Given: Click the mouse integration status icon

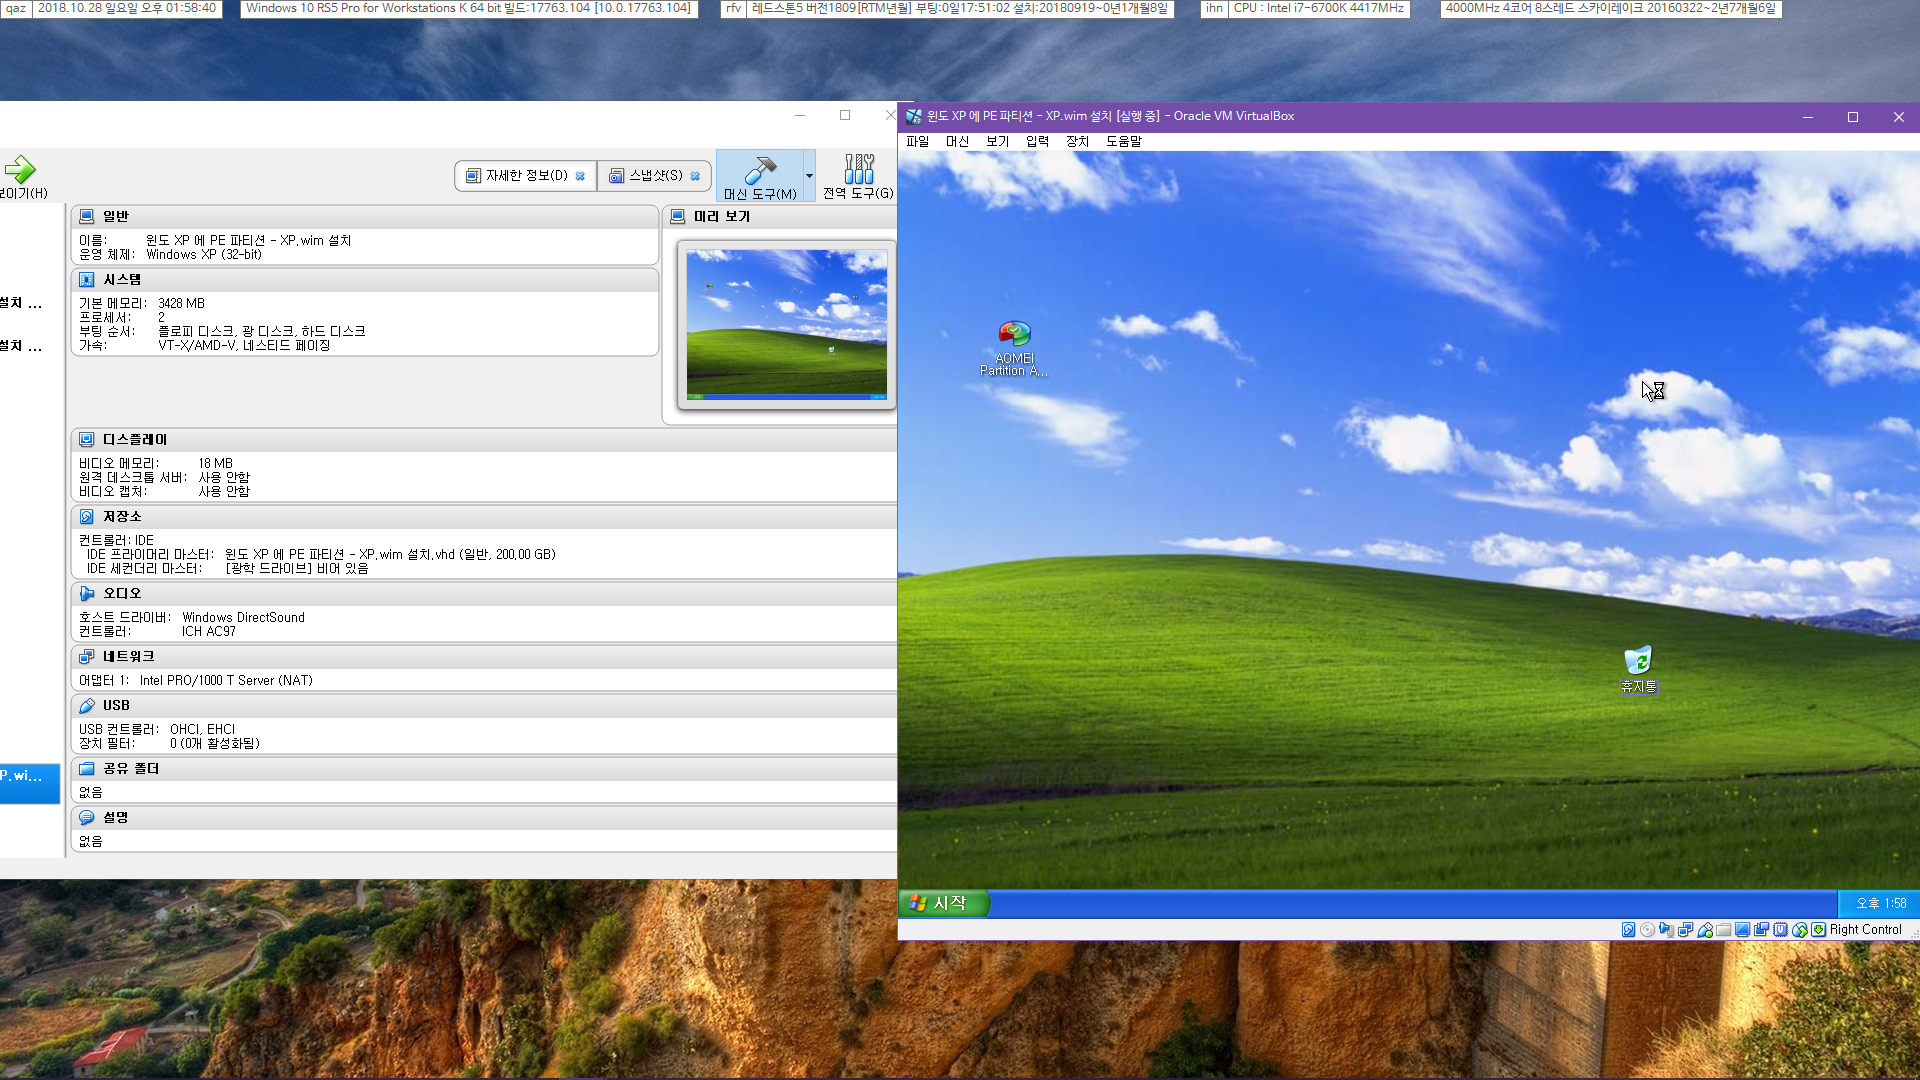Looking at the screenshot, I should pyautogui.click(x=1799, y=930).
